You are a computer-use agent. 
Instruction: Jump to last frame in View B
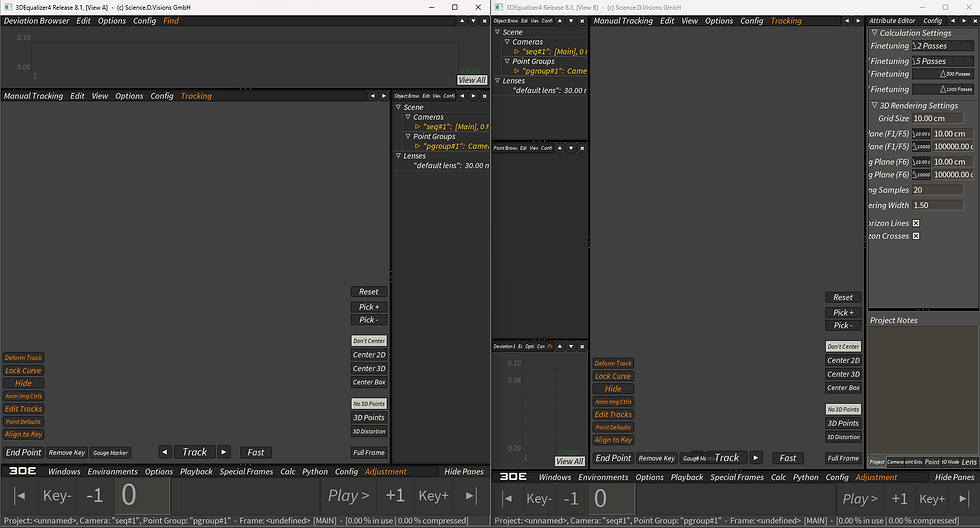tap(964, 499)
